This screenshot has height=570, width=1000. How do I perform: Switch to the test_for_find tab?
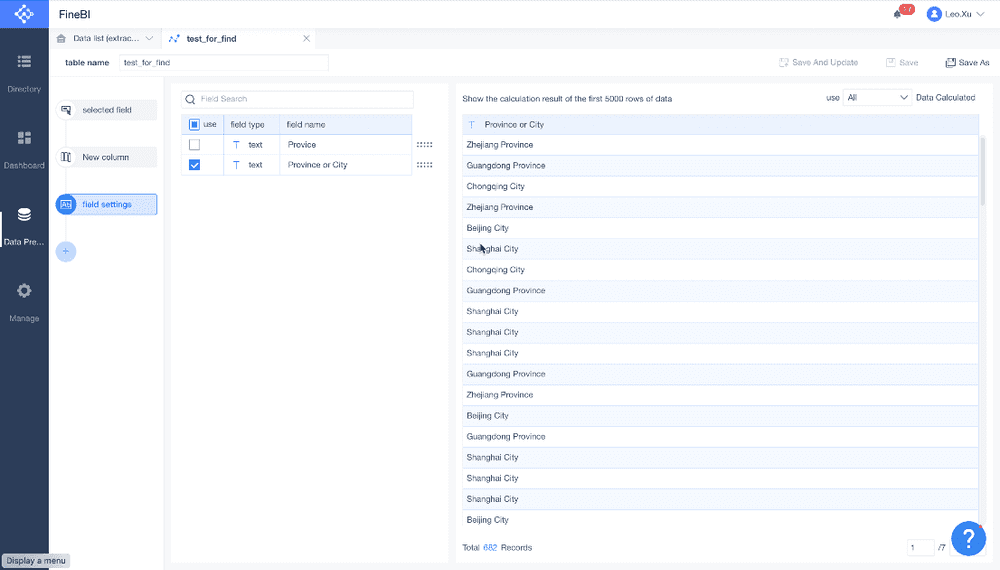click(211, 39)
